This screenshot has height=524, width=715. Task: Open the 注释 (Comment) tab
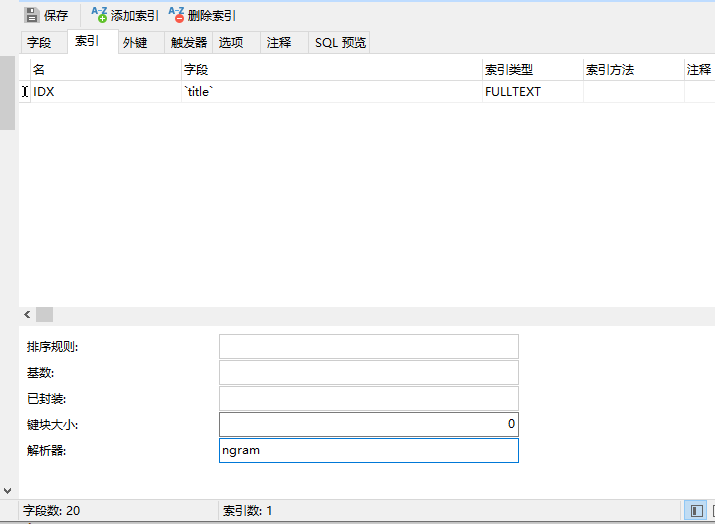(x=284, y=42)
